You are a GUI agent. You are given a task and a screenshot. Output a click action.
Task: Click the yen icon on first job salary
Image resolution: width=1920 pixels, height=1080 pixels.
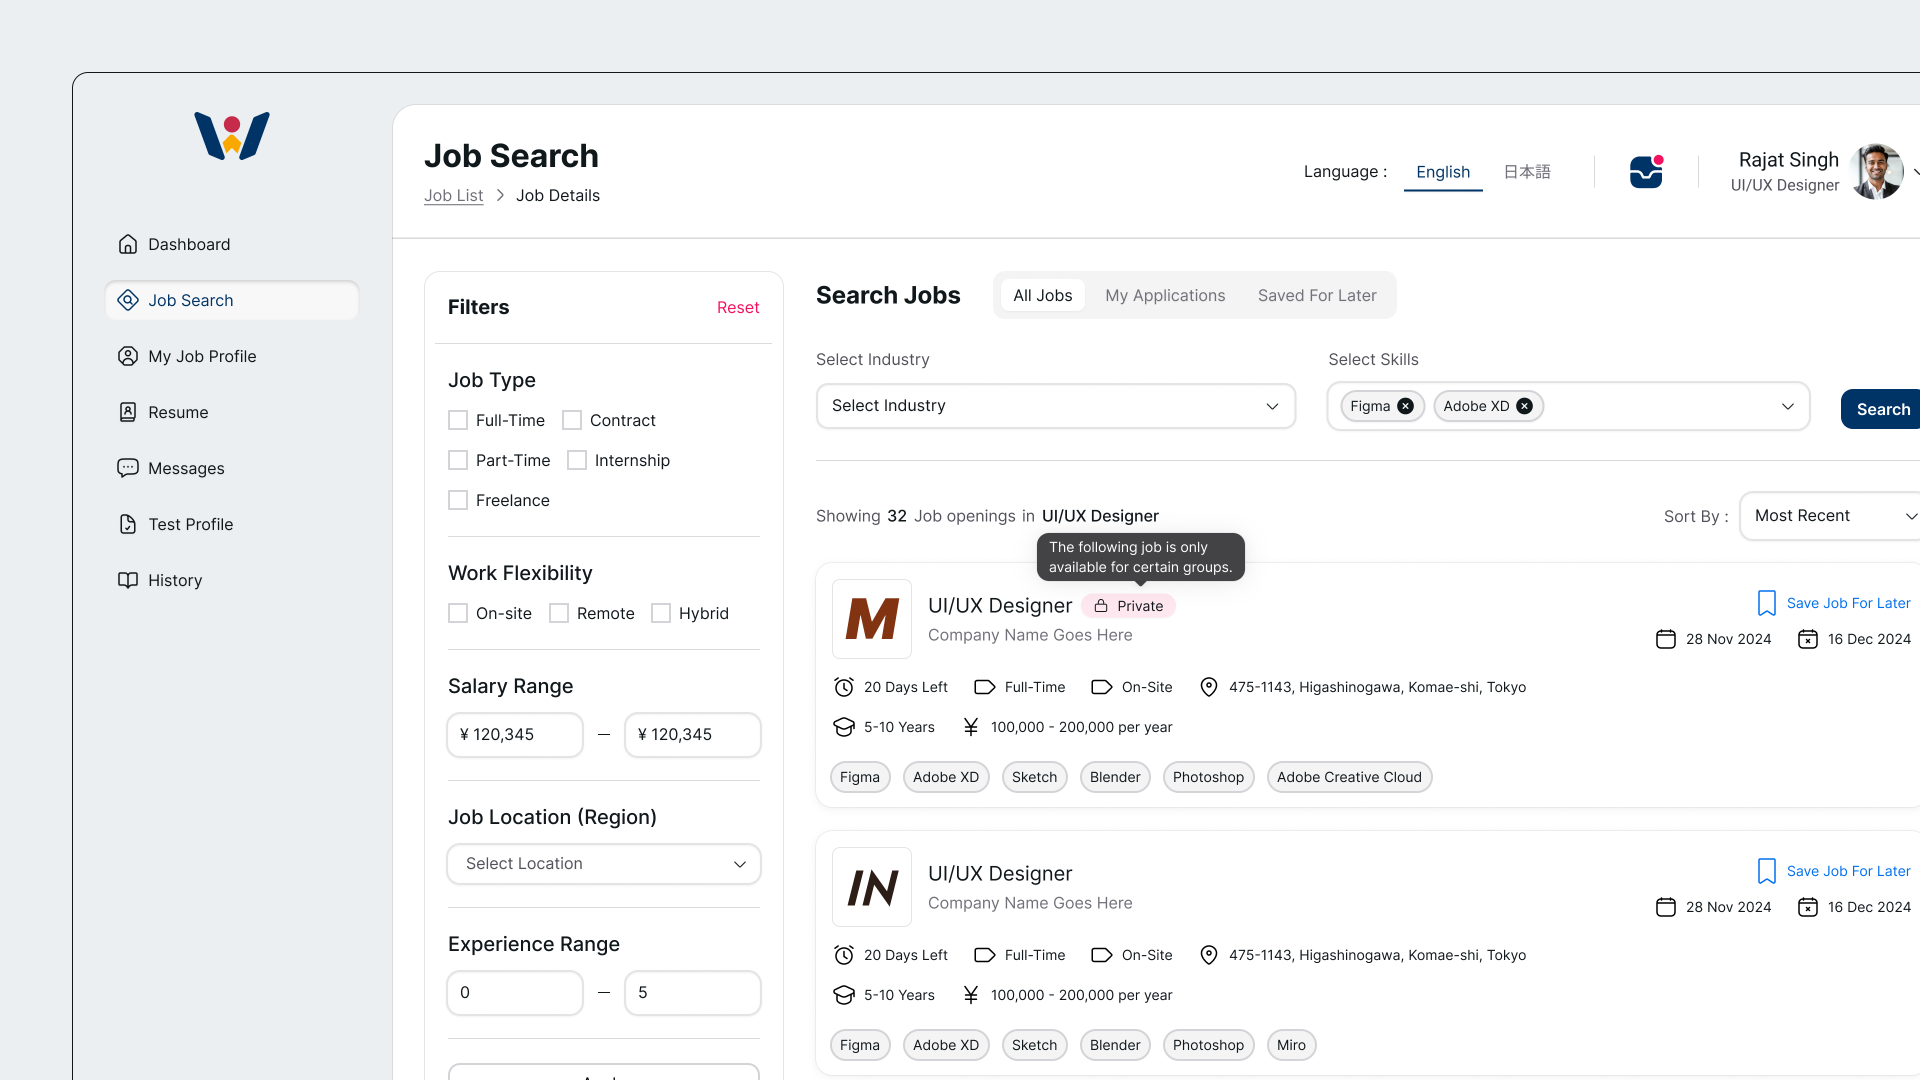[971, 727]
